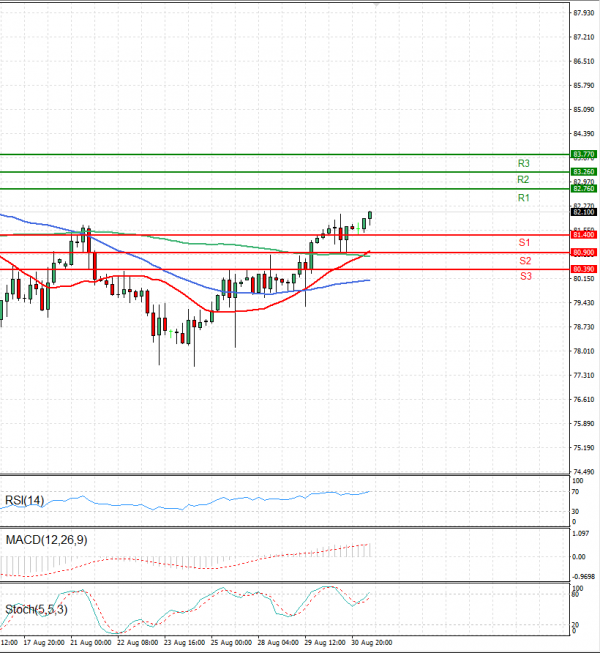Screen dimensions: 600x653
Task: Click the 25 Aug 00:00 time label
Action: (231, 643)
